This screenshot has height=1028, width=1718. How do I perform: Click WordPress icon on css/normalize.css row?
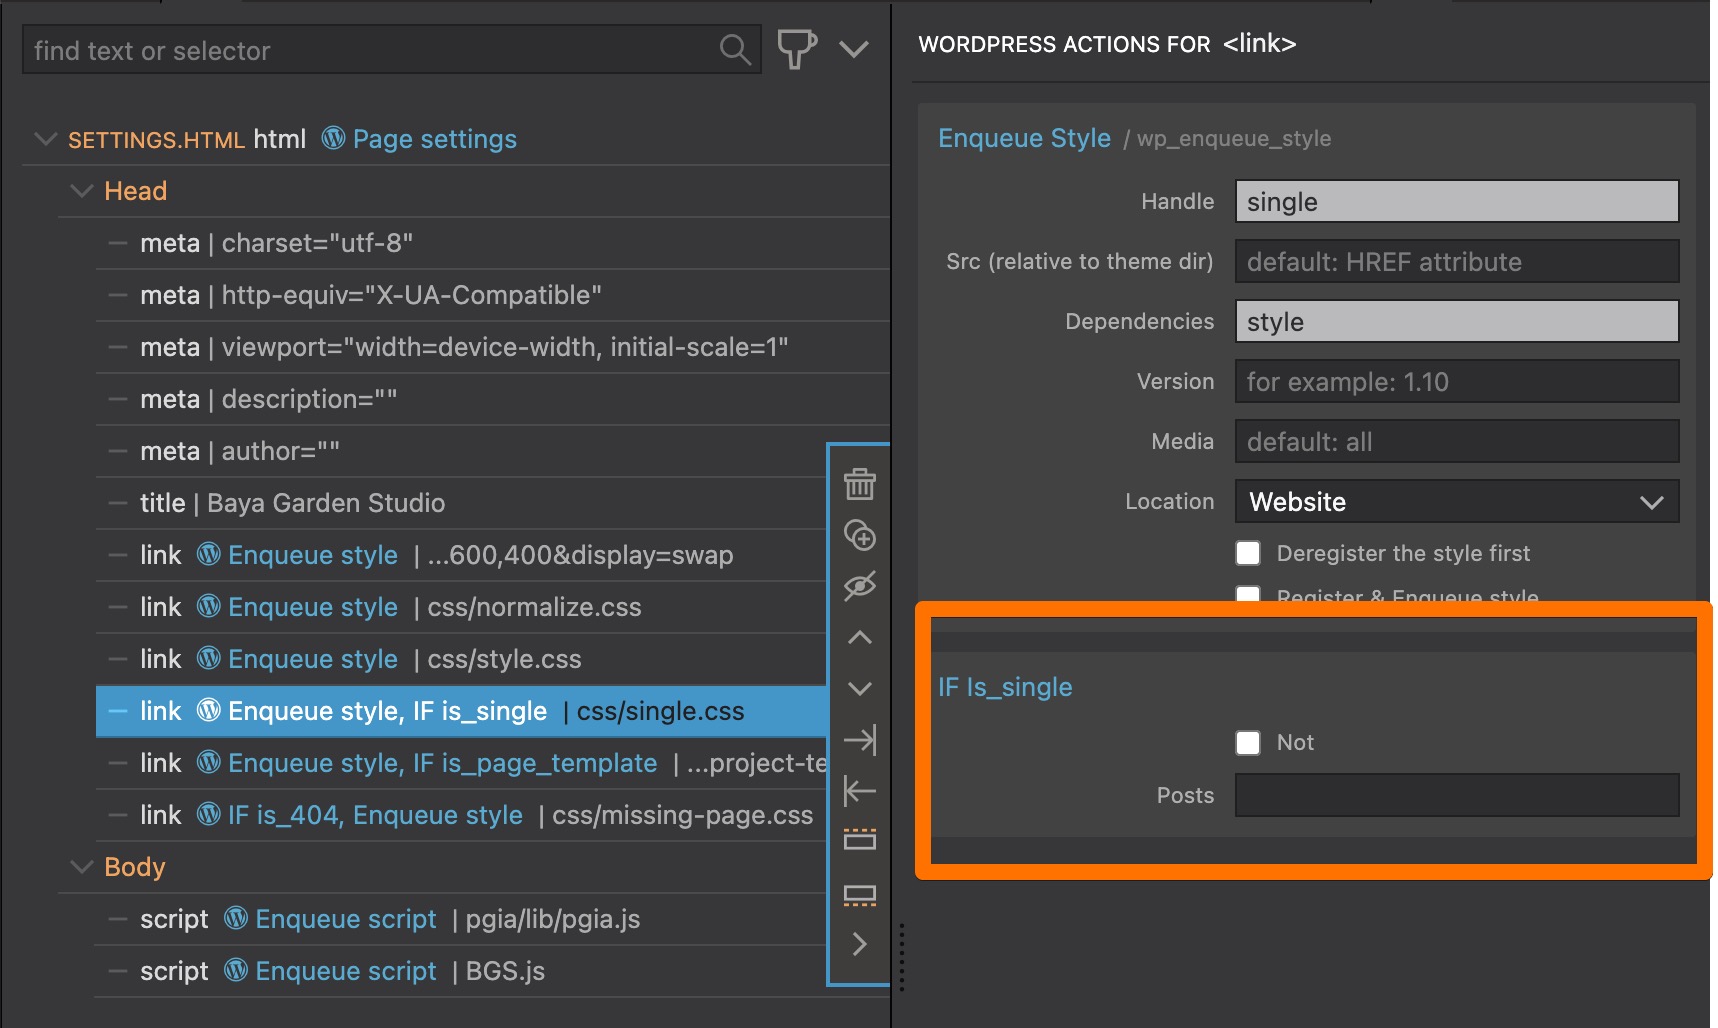[208, 606]
